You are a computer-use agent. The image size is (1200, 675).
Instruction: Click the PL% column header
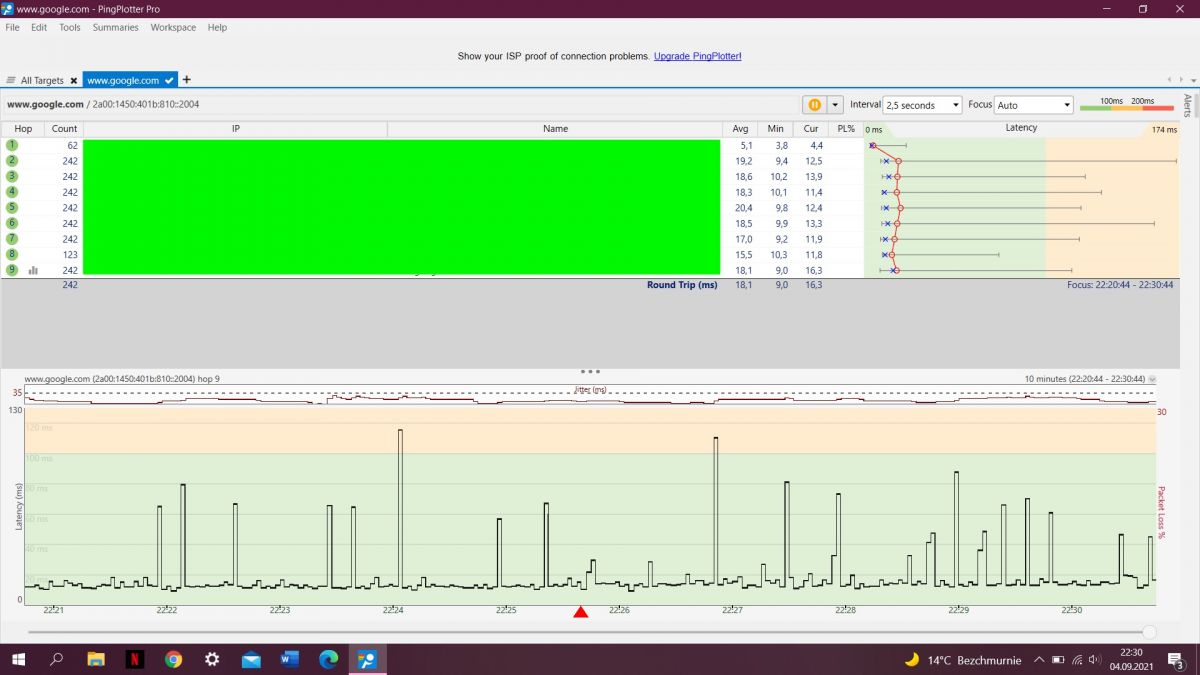point(846,129)
